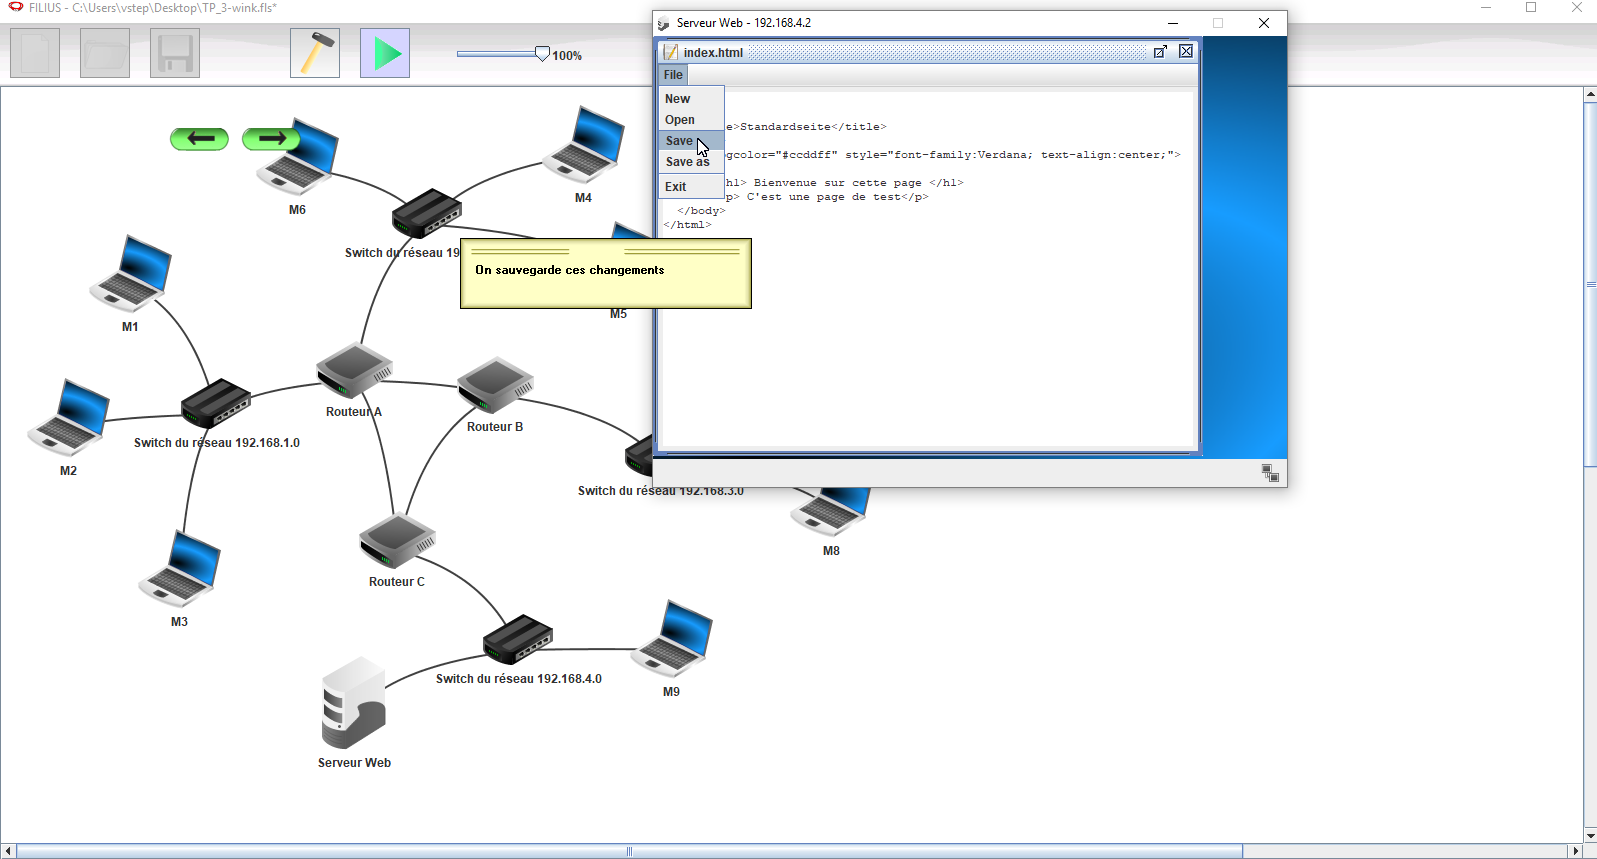Select the M2 laptop

68,418
